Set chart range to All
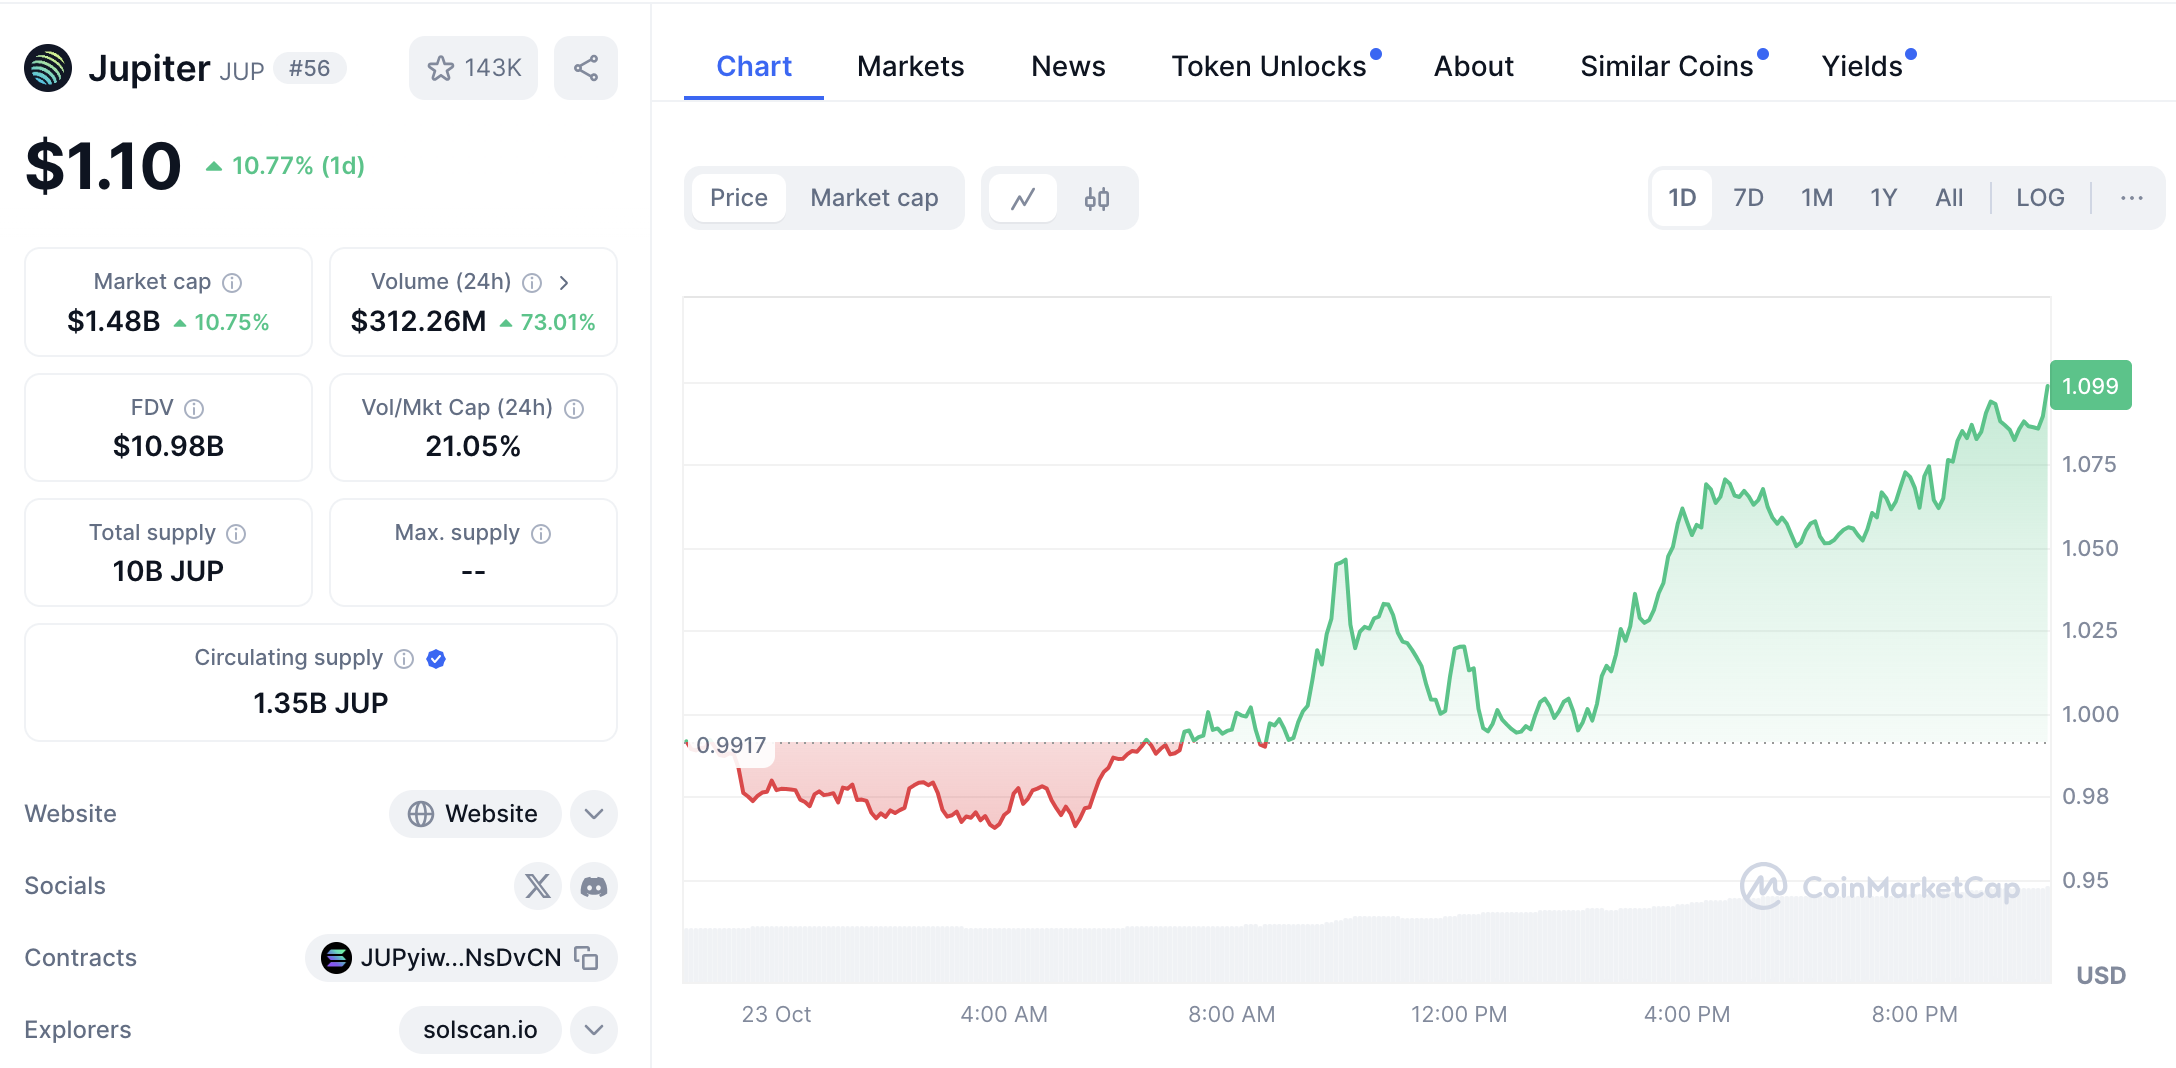Image resolution: width=2176 pixels, height=1068 pixels. 1949,198
